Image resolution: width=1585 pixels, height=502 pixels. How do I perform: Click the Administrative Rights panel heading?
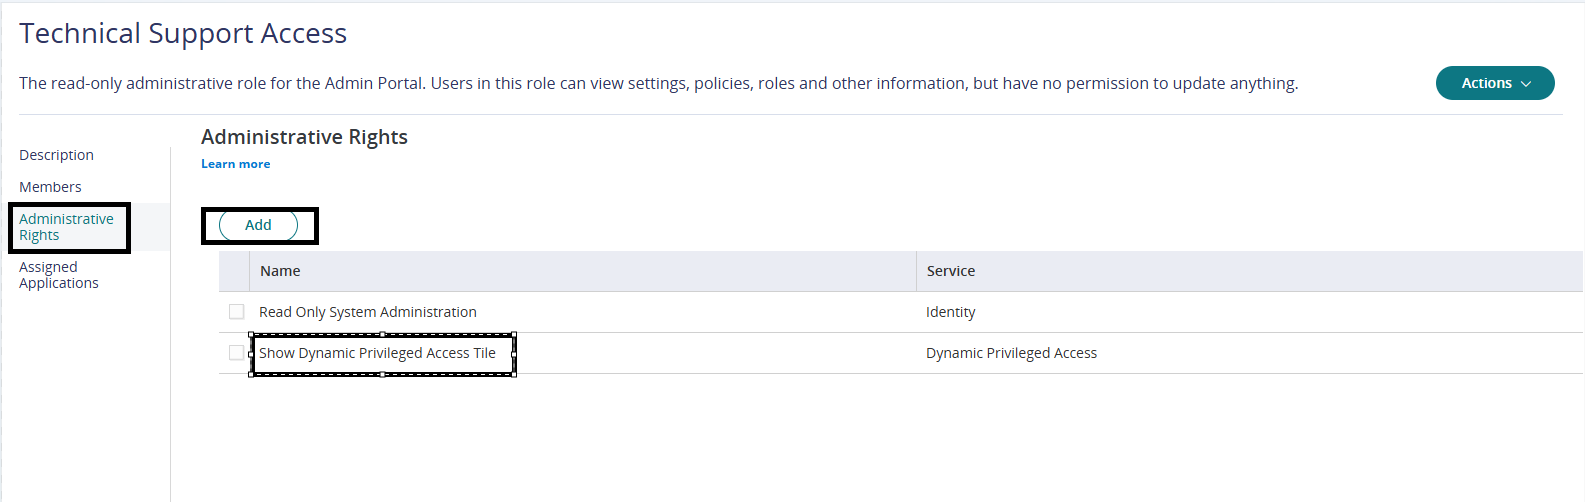pyautogui.click(x=304, y=137)
